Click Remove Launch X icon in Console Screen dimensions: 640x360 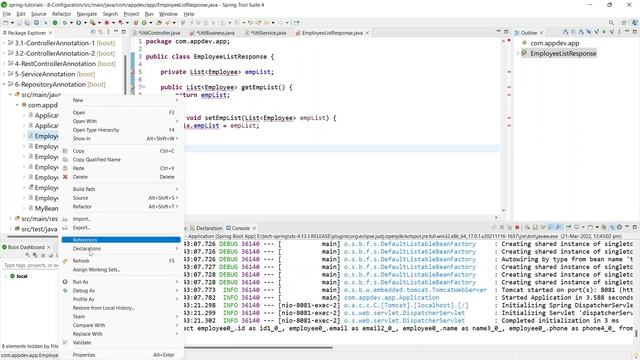point(502,227)
